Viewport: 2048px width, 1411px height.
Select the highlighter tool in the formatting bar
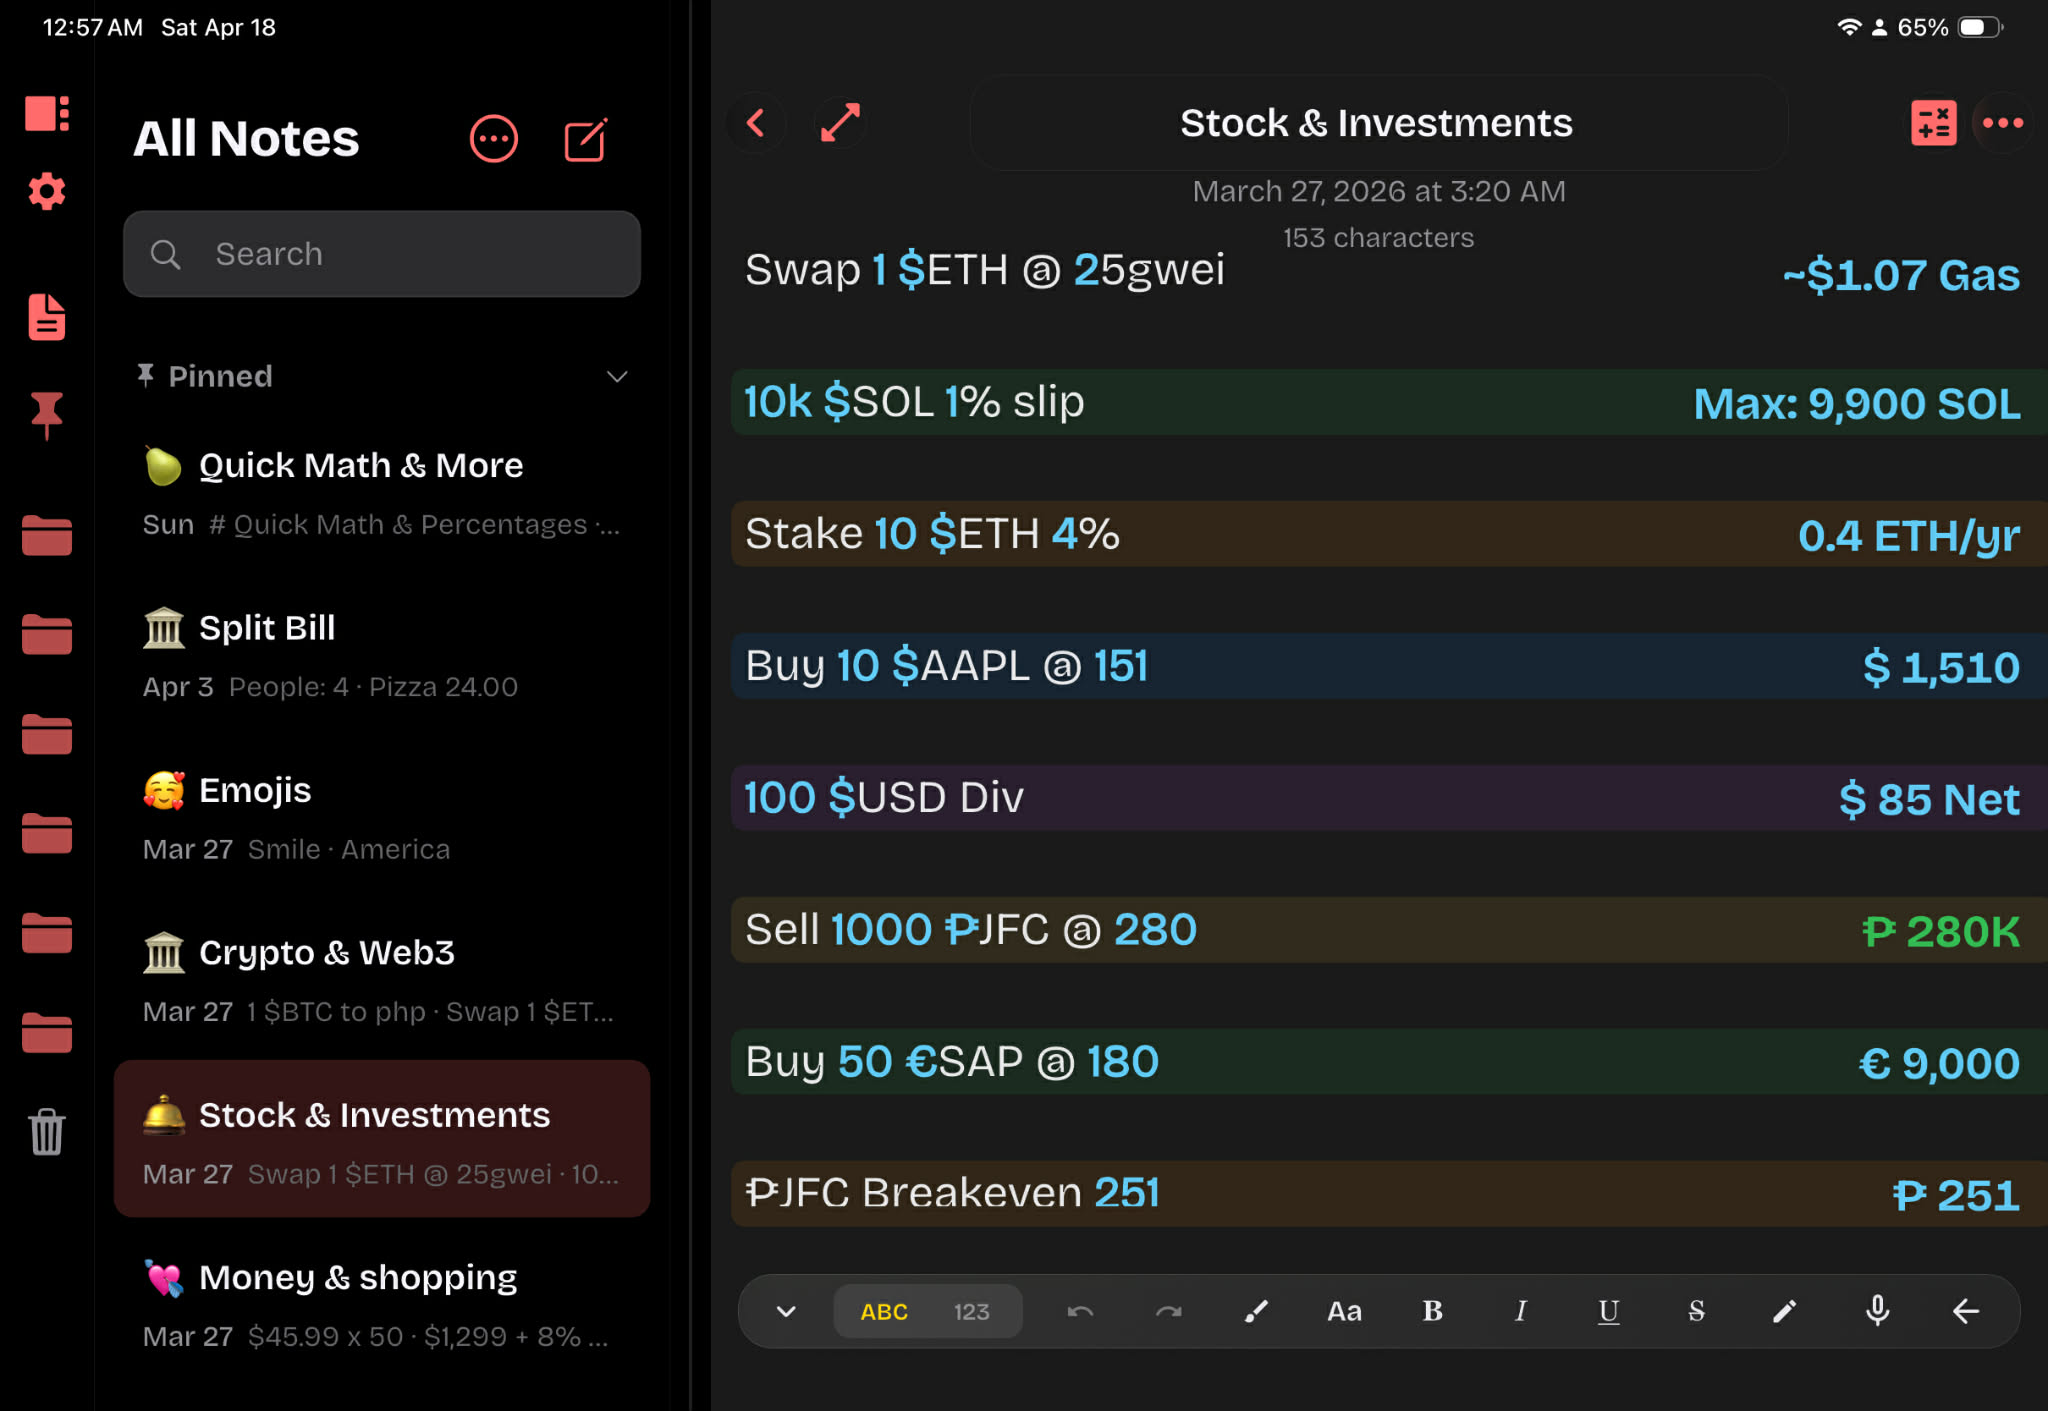(x=1257, y=1311)
